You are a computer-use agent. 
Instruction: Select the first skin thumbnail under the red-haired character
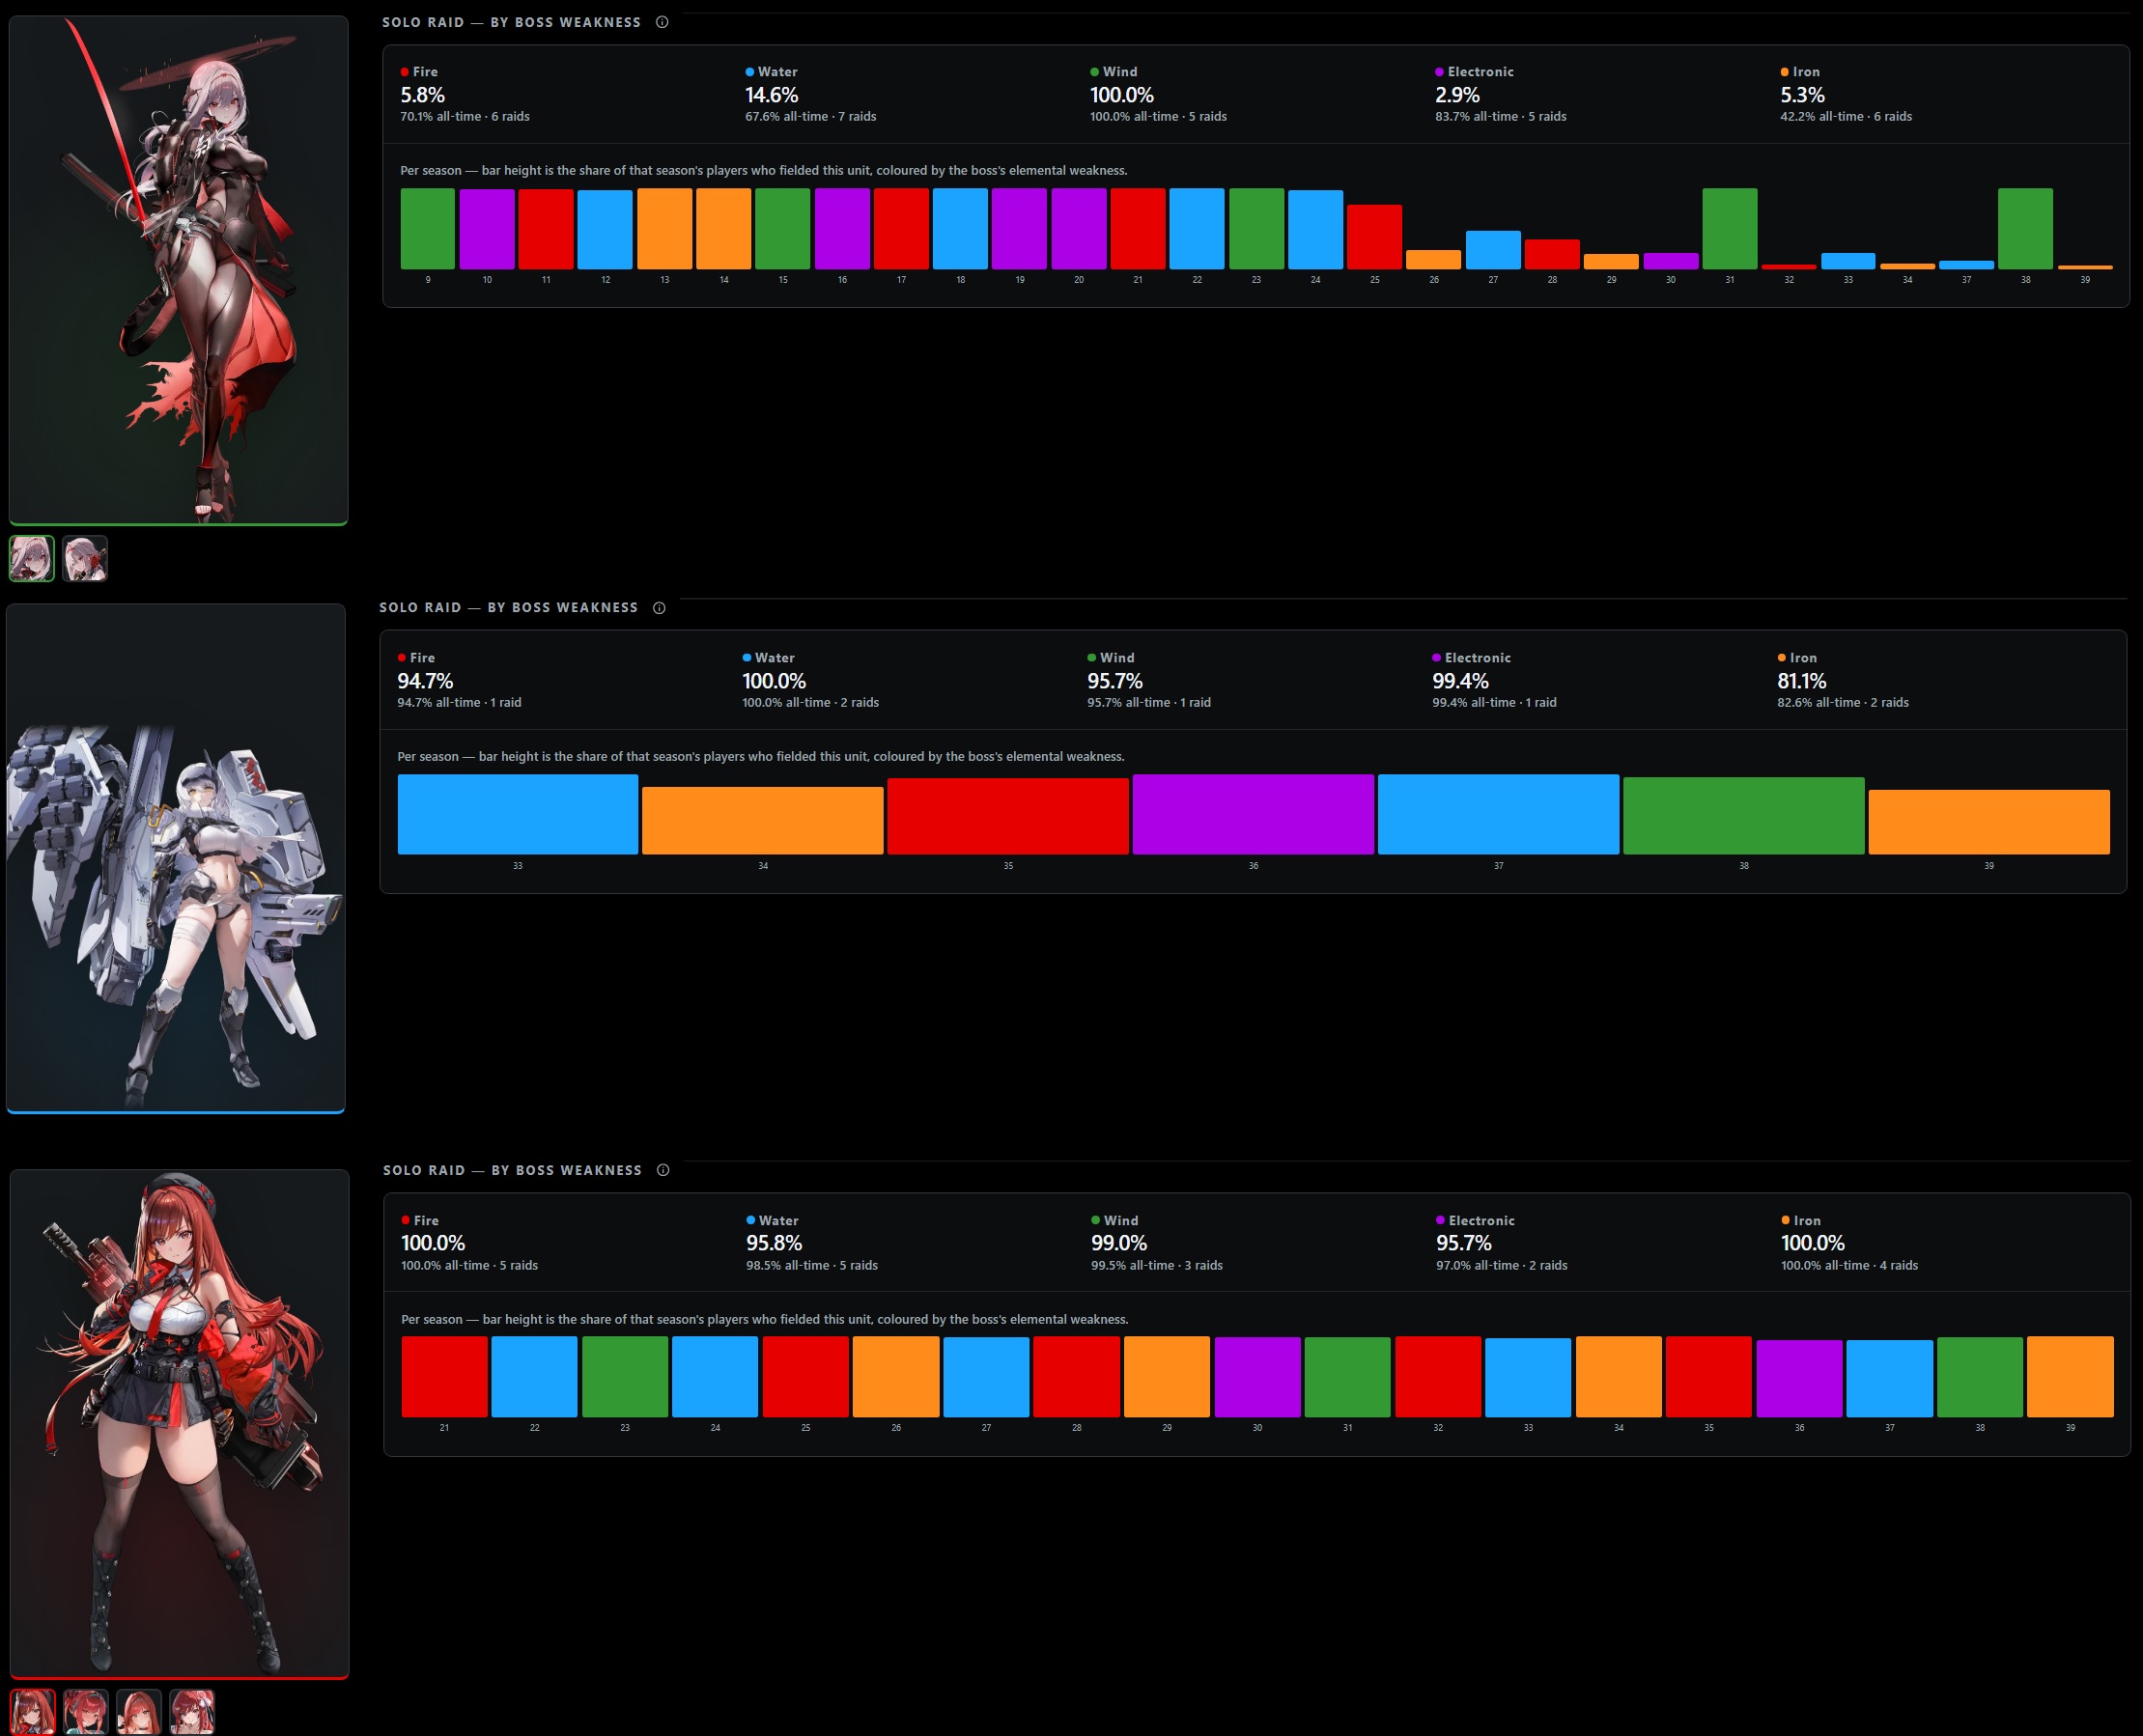coord(33,1711)
